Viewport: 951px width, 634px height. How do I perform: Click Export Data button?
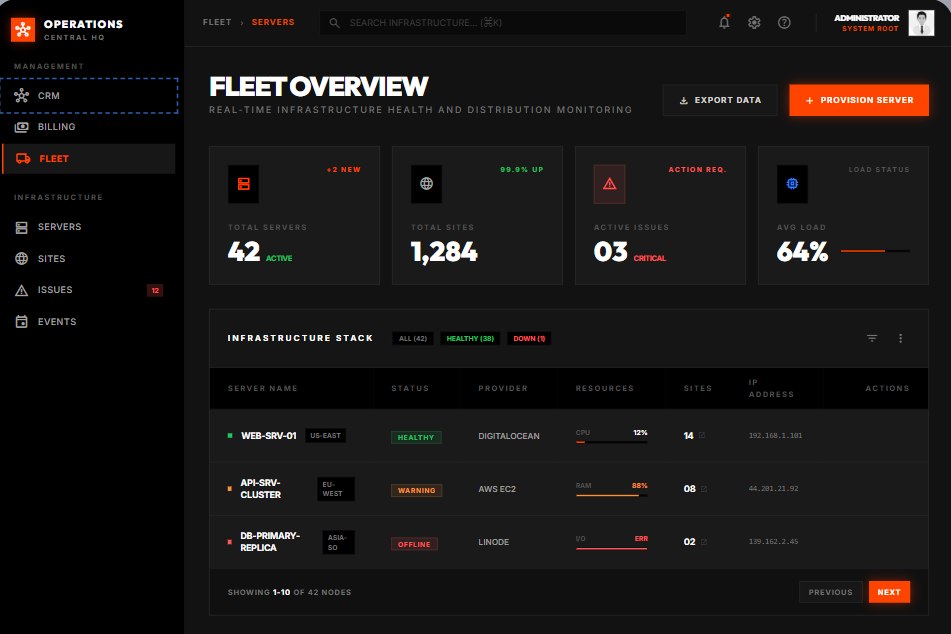pos(720,100)
